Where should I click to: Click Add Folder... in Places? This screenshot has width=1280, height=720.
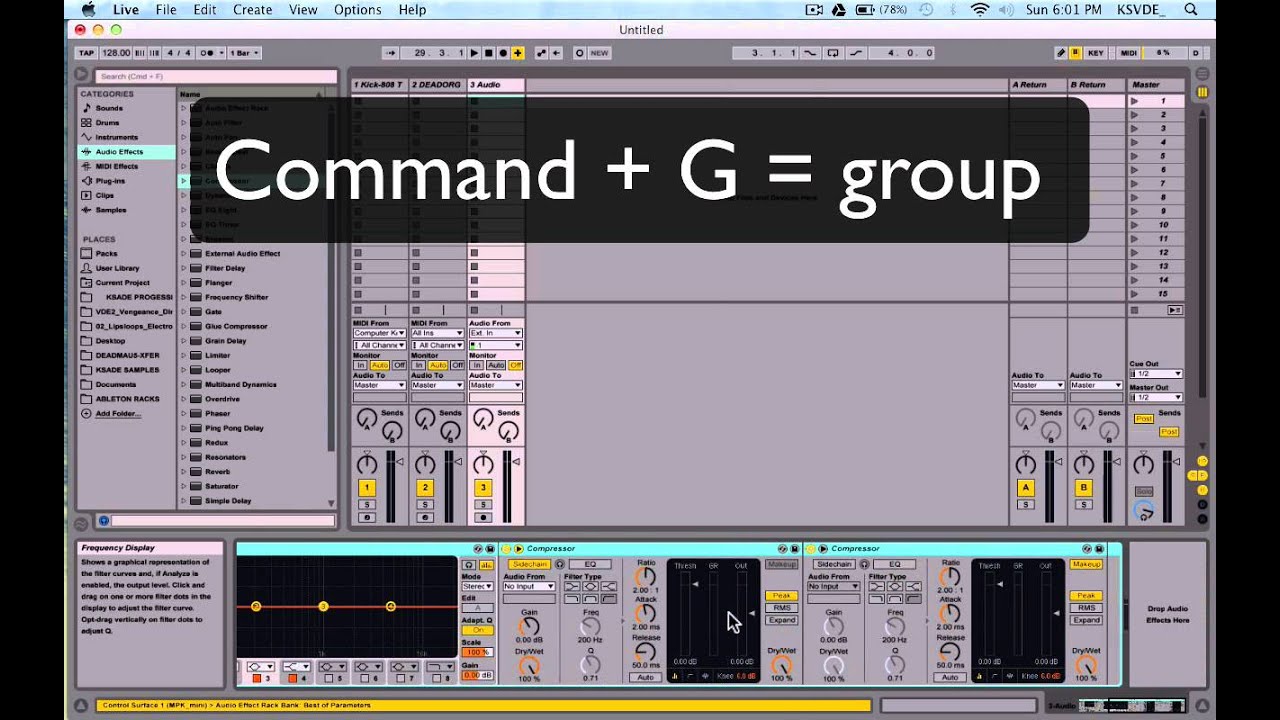click(x=118, y=413)
